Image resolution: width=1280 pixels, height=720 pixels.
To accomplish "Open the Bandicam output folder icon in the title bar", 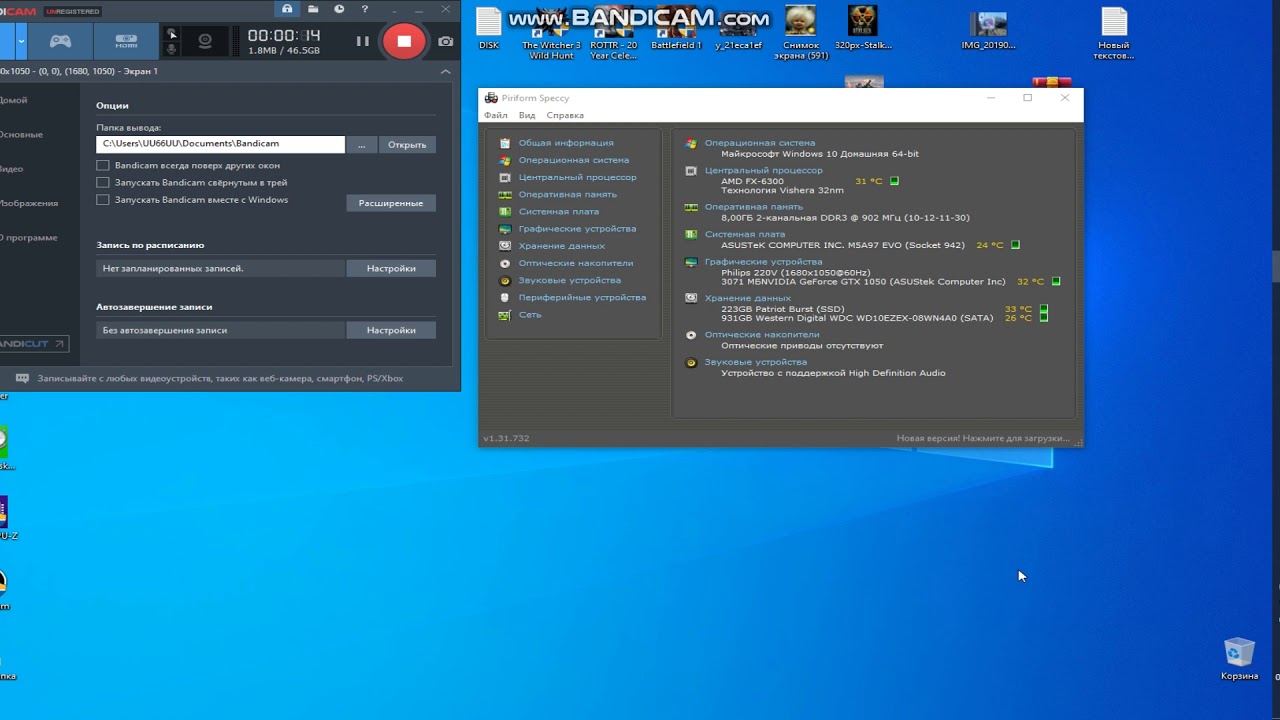I will click(313, 9).
